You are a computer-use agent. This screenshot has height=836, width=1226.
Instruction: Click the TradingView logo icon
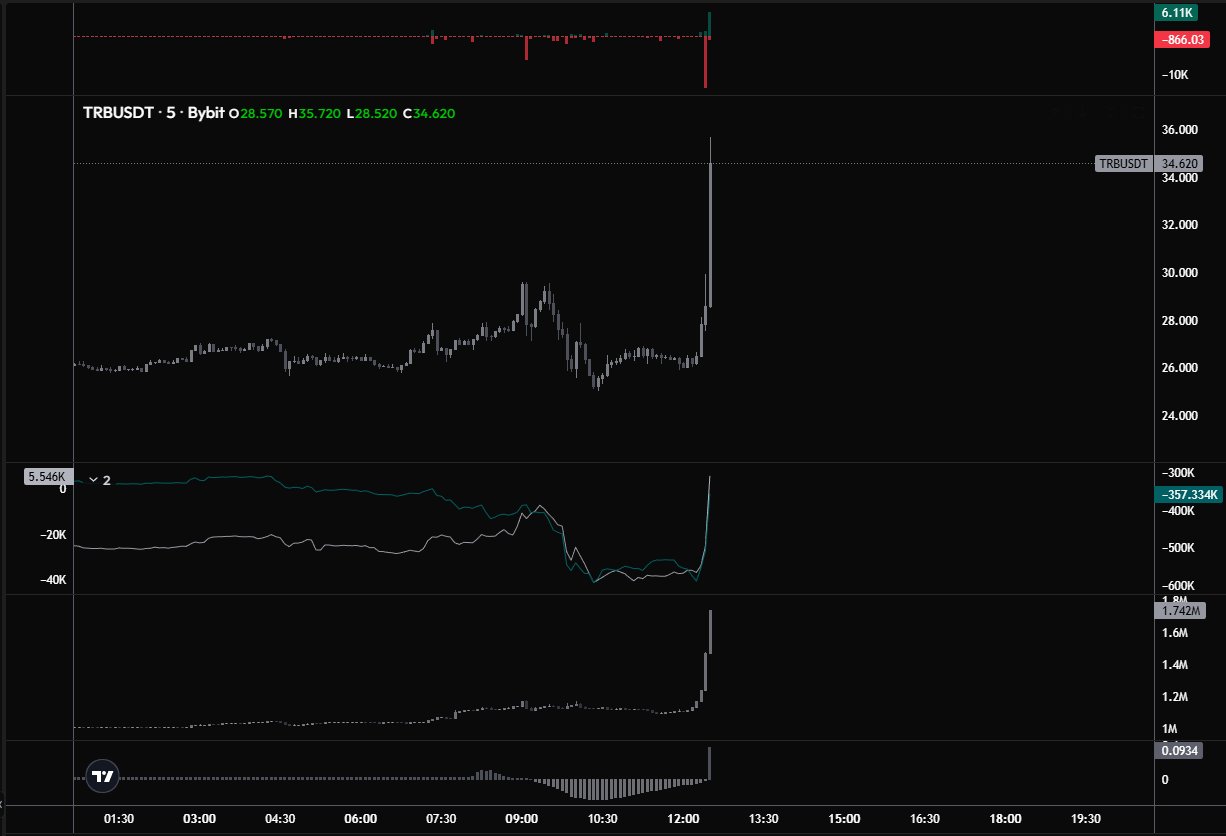pyautogui.click(x=103, y=775)
